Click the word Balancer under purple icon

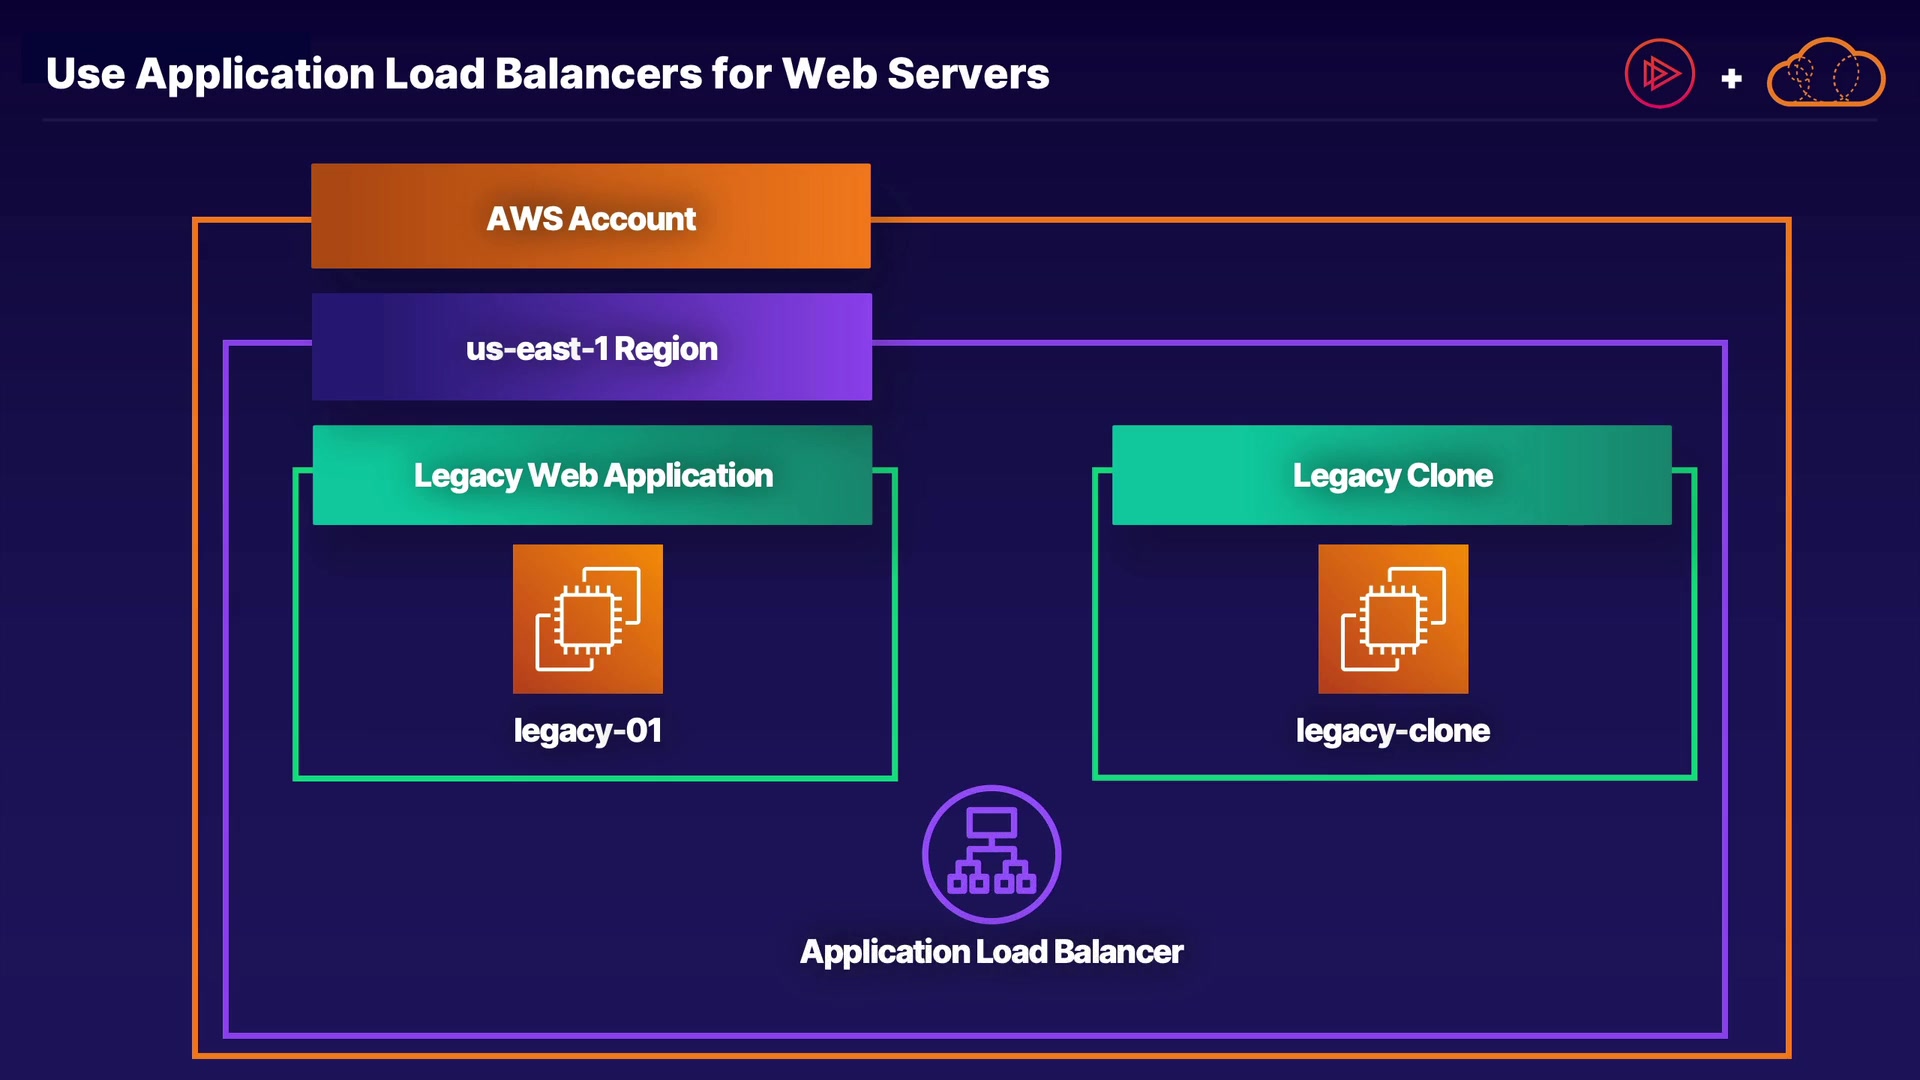(x=1118, y=951)
